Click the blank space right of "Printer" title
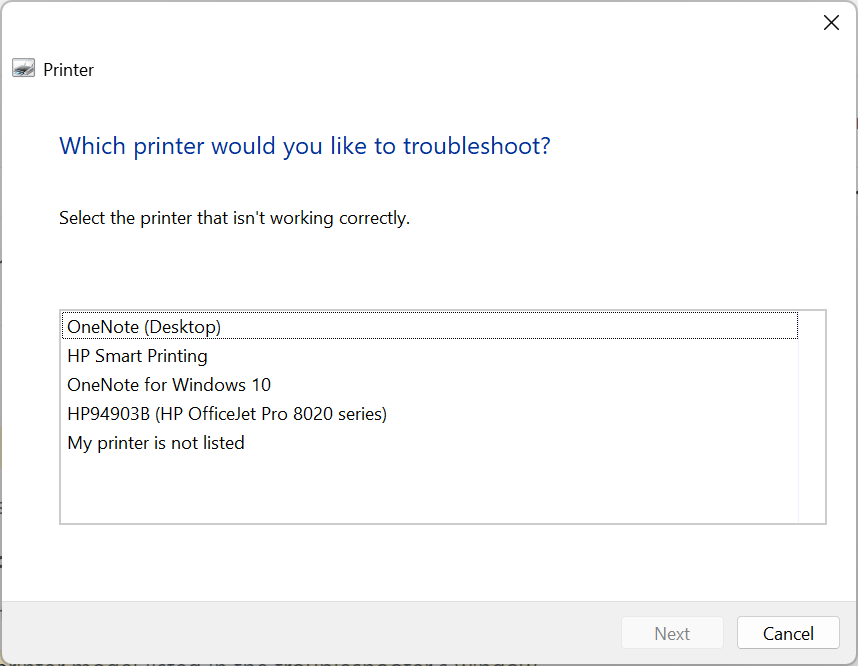Viewport: 858px width, 666px height. point(400,70)
